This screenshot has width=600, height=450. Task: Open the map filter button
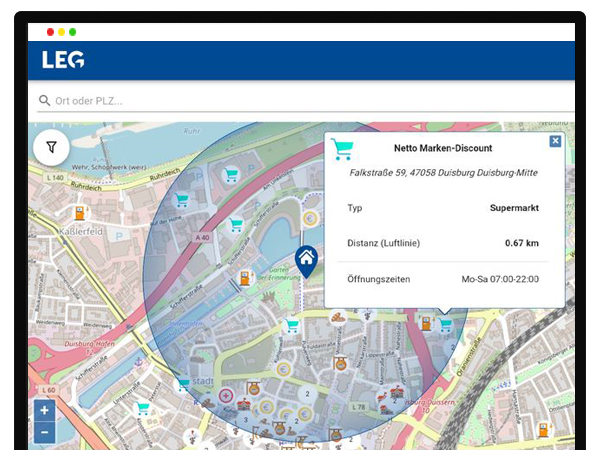51,148
